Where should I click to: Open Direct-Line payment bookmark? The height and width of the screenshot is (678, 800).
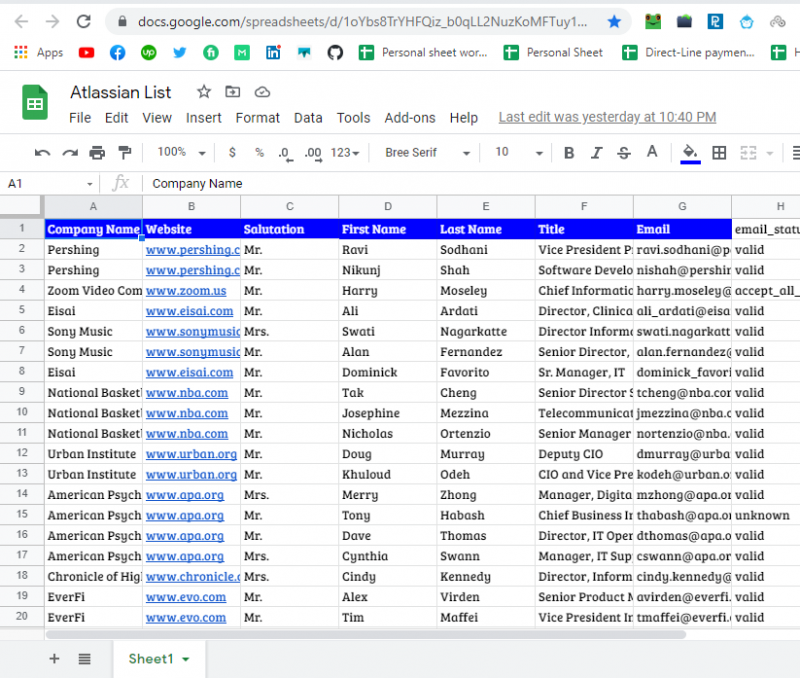coord(688,53)
